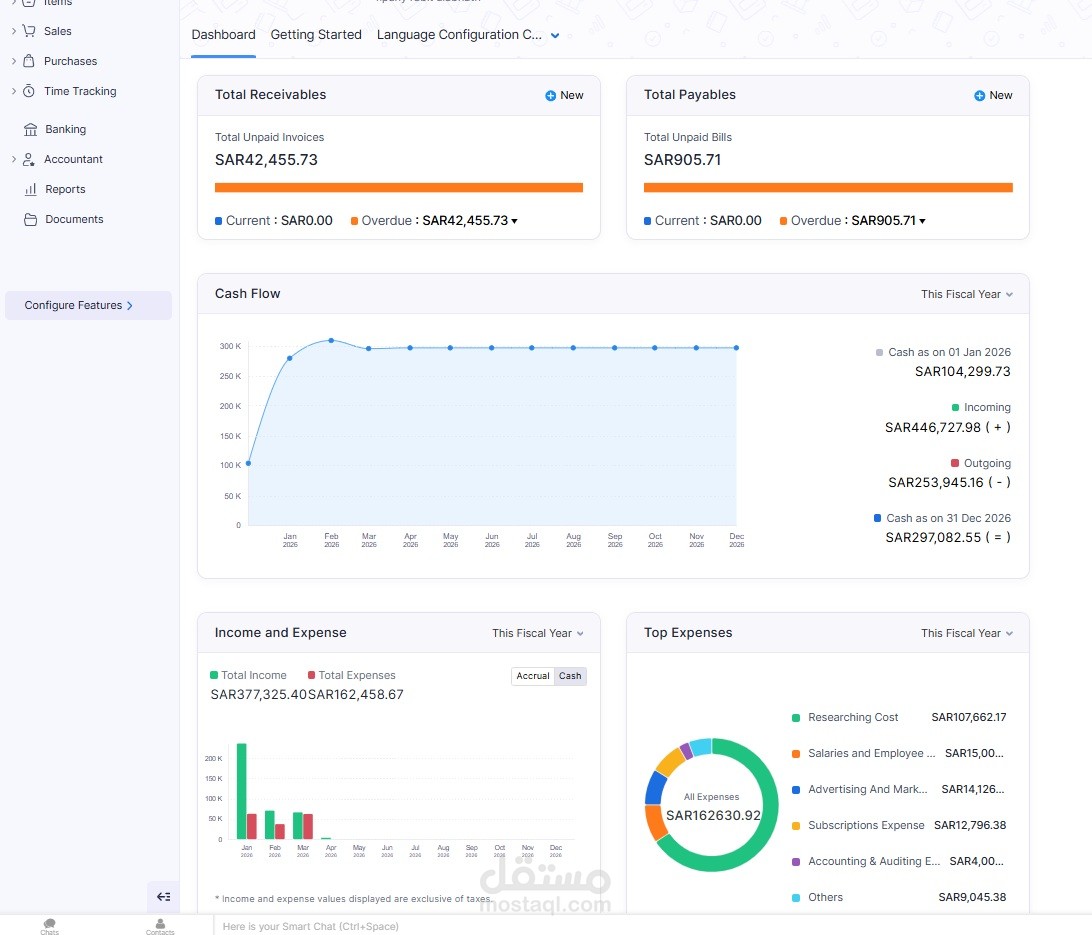Open Cash Flow This Fiscal Year dropdown
The width and height of the screenshot is (1092, 935).
pos(967,294)
